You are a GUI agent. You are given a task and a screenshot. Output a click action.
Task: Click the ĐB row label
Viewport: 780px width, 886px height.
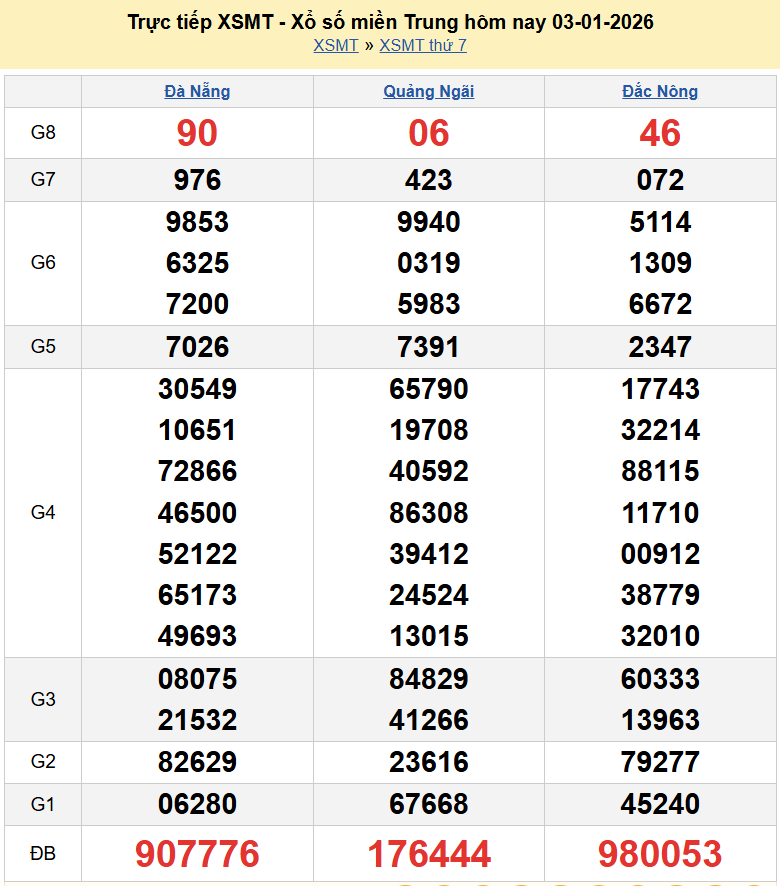coord(43,853)
